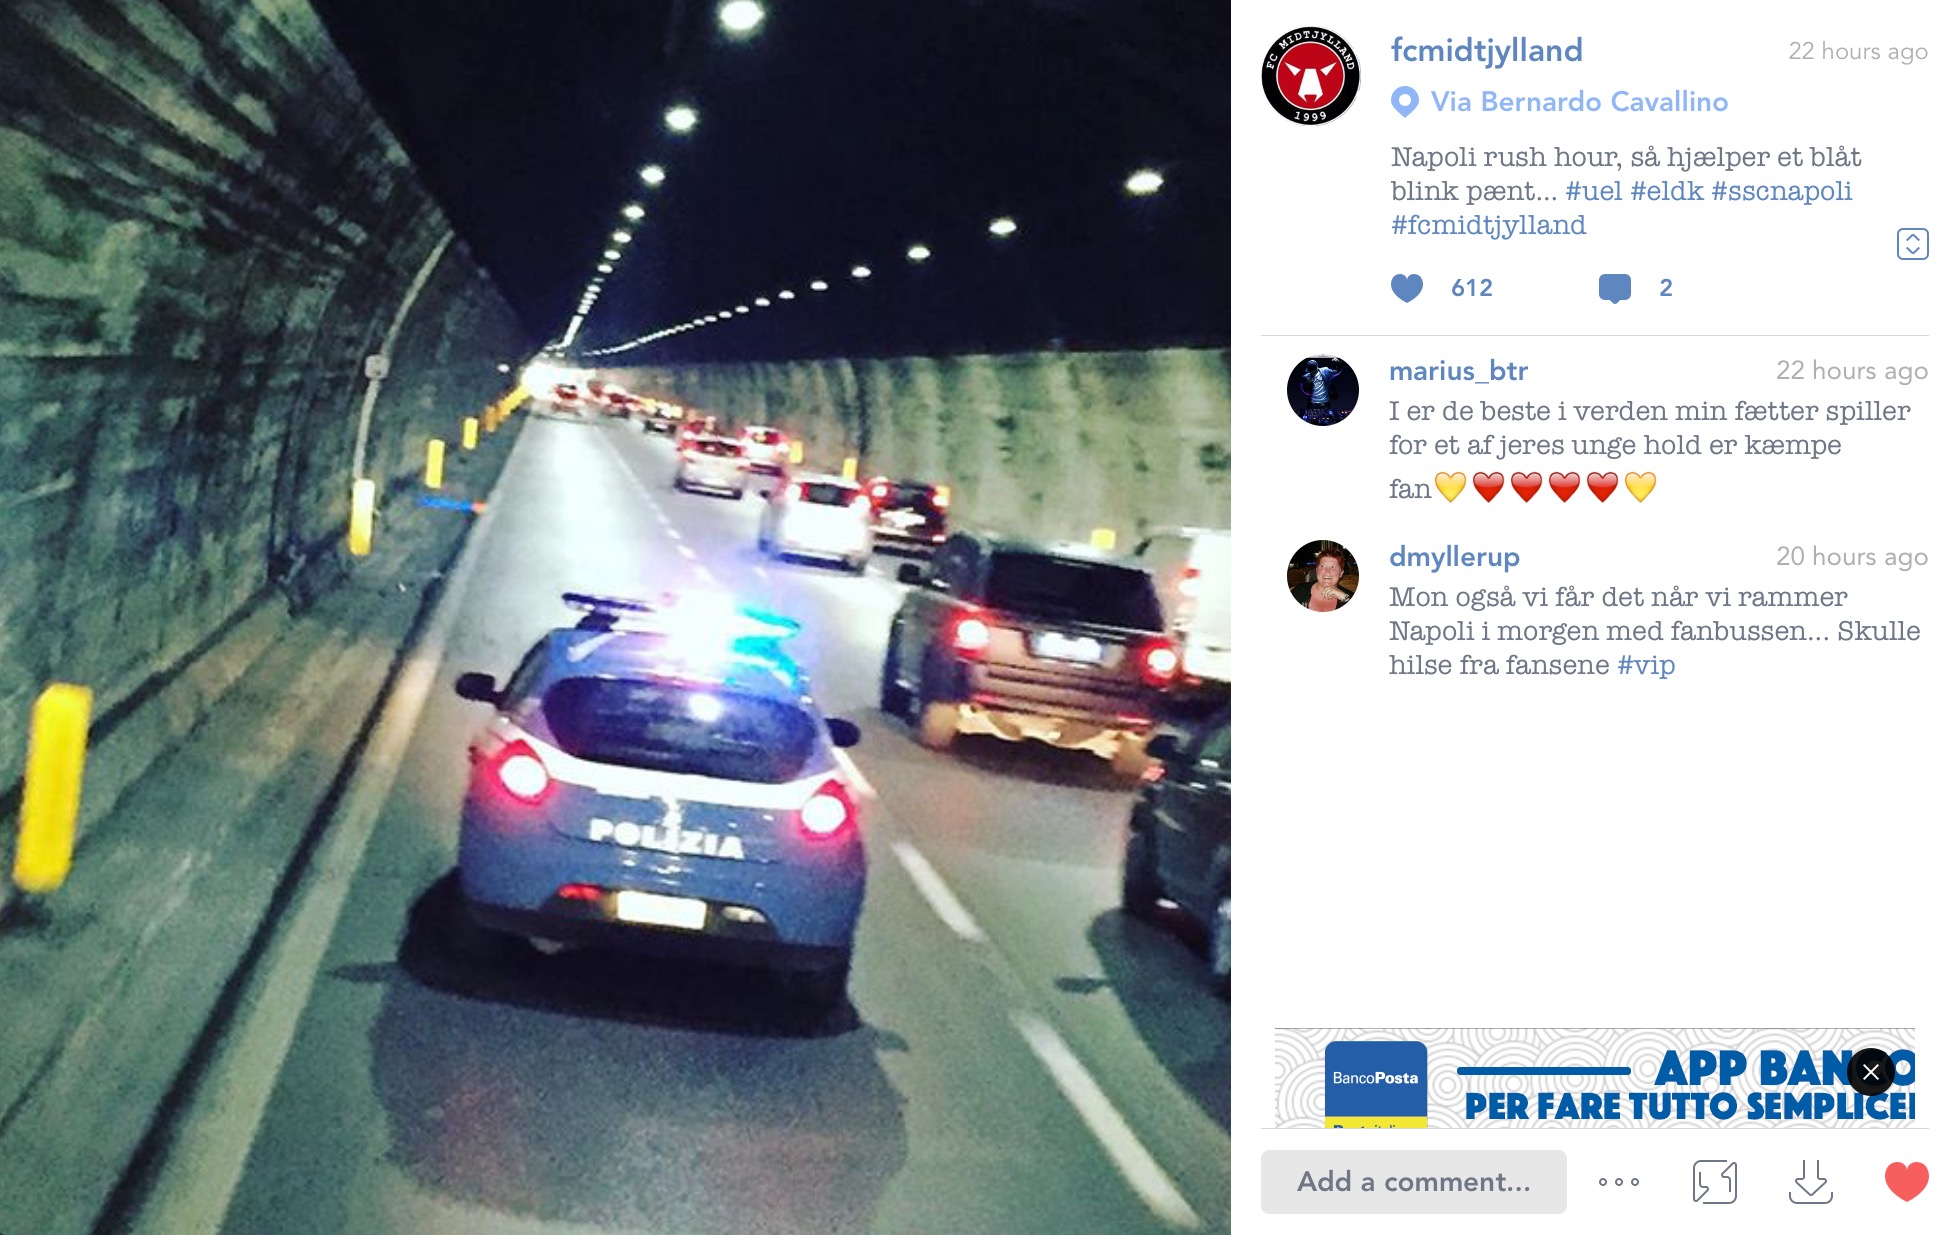
Task: Open marius_btr user profile link
Action: click(1458, 371)
